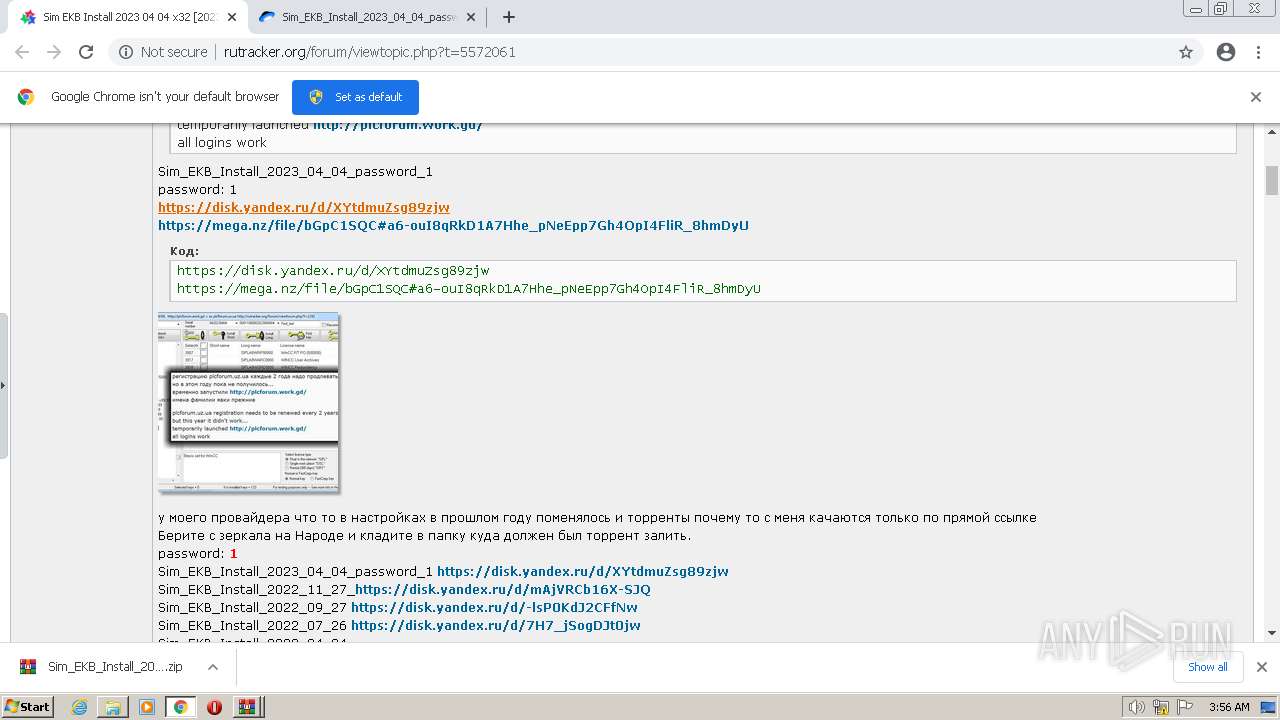The width and height of the screenshot is (1280, 720).
Task: Open the WinRAR taskbar icon
Action: [x=246, y=707]
